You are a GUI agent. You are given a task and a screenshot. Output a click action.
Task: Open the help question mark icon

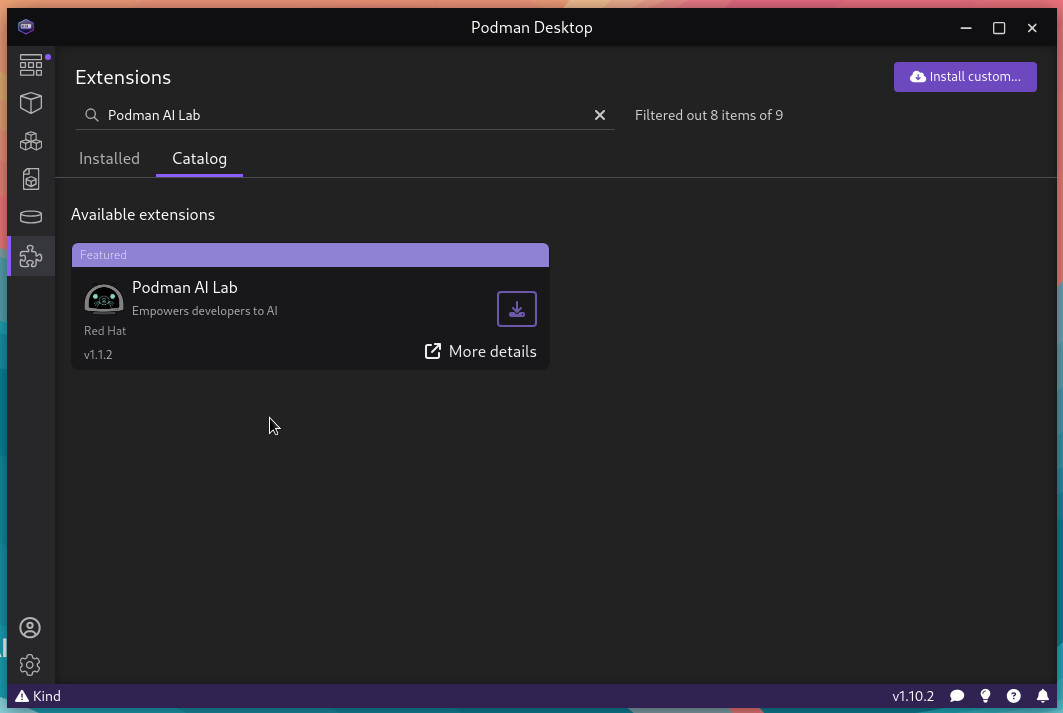(1014, 696)
